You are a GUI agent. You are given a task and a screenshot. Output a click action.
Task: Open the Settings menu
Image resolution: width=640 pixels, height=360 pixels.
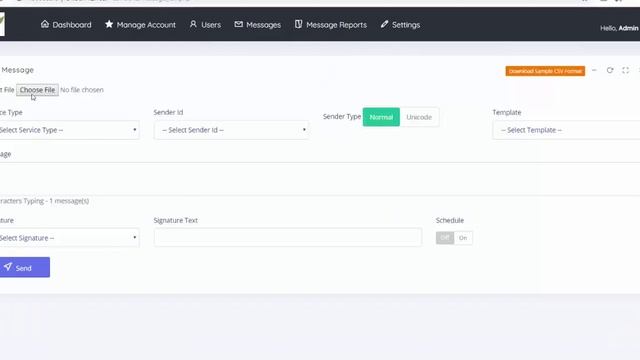click(400, 25)
